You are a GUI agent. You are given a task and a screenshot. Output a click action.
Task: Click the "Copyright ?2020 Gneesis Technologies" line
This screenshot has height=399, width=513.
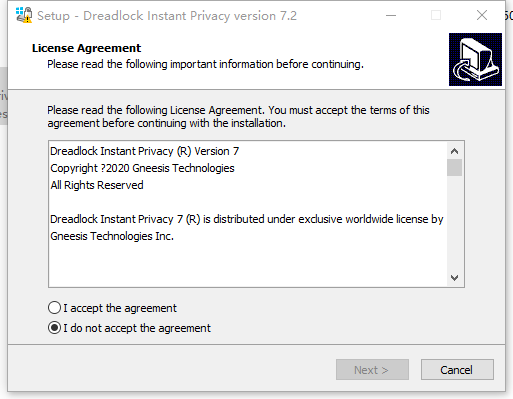point(142,168)
